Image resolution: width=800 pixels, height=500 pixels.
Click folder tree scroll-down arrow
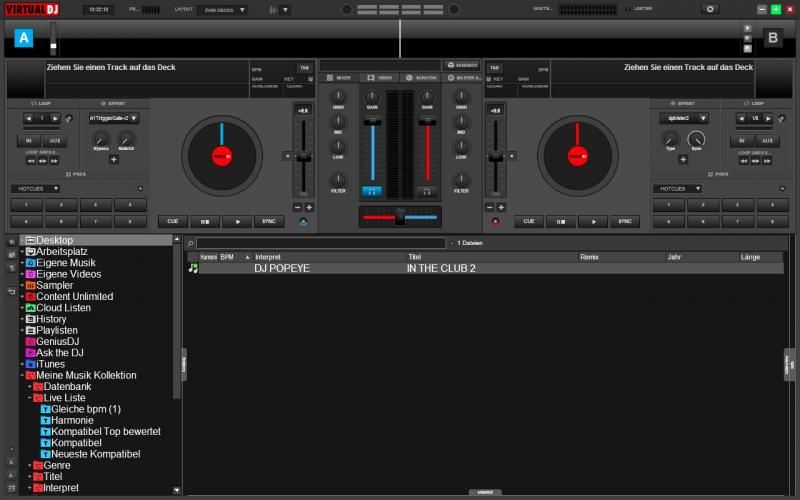[x=177, y=490]
